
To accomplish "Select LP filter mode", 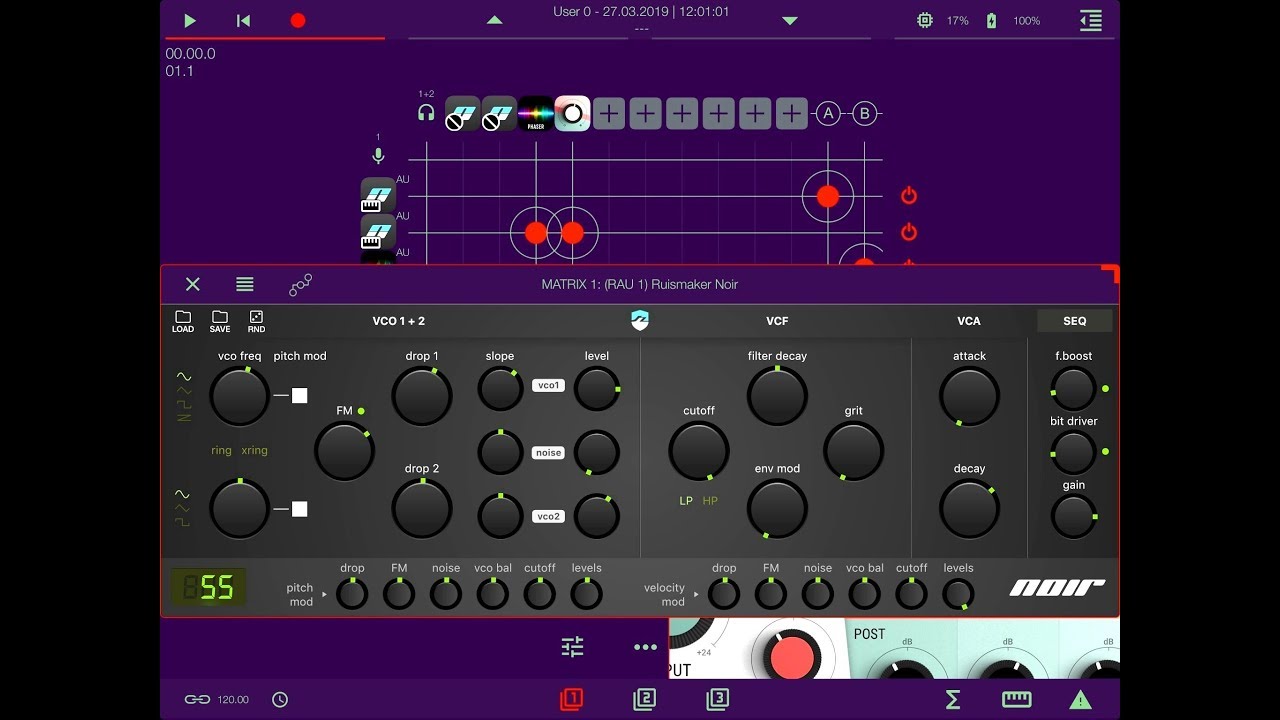I will point(686,501).
